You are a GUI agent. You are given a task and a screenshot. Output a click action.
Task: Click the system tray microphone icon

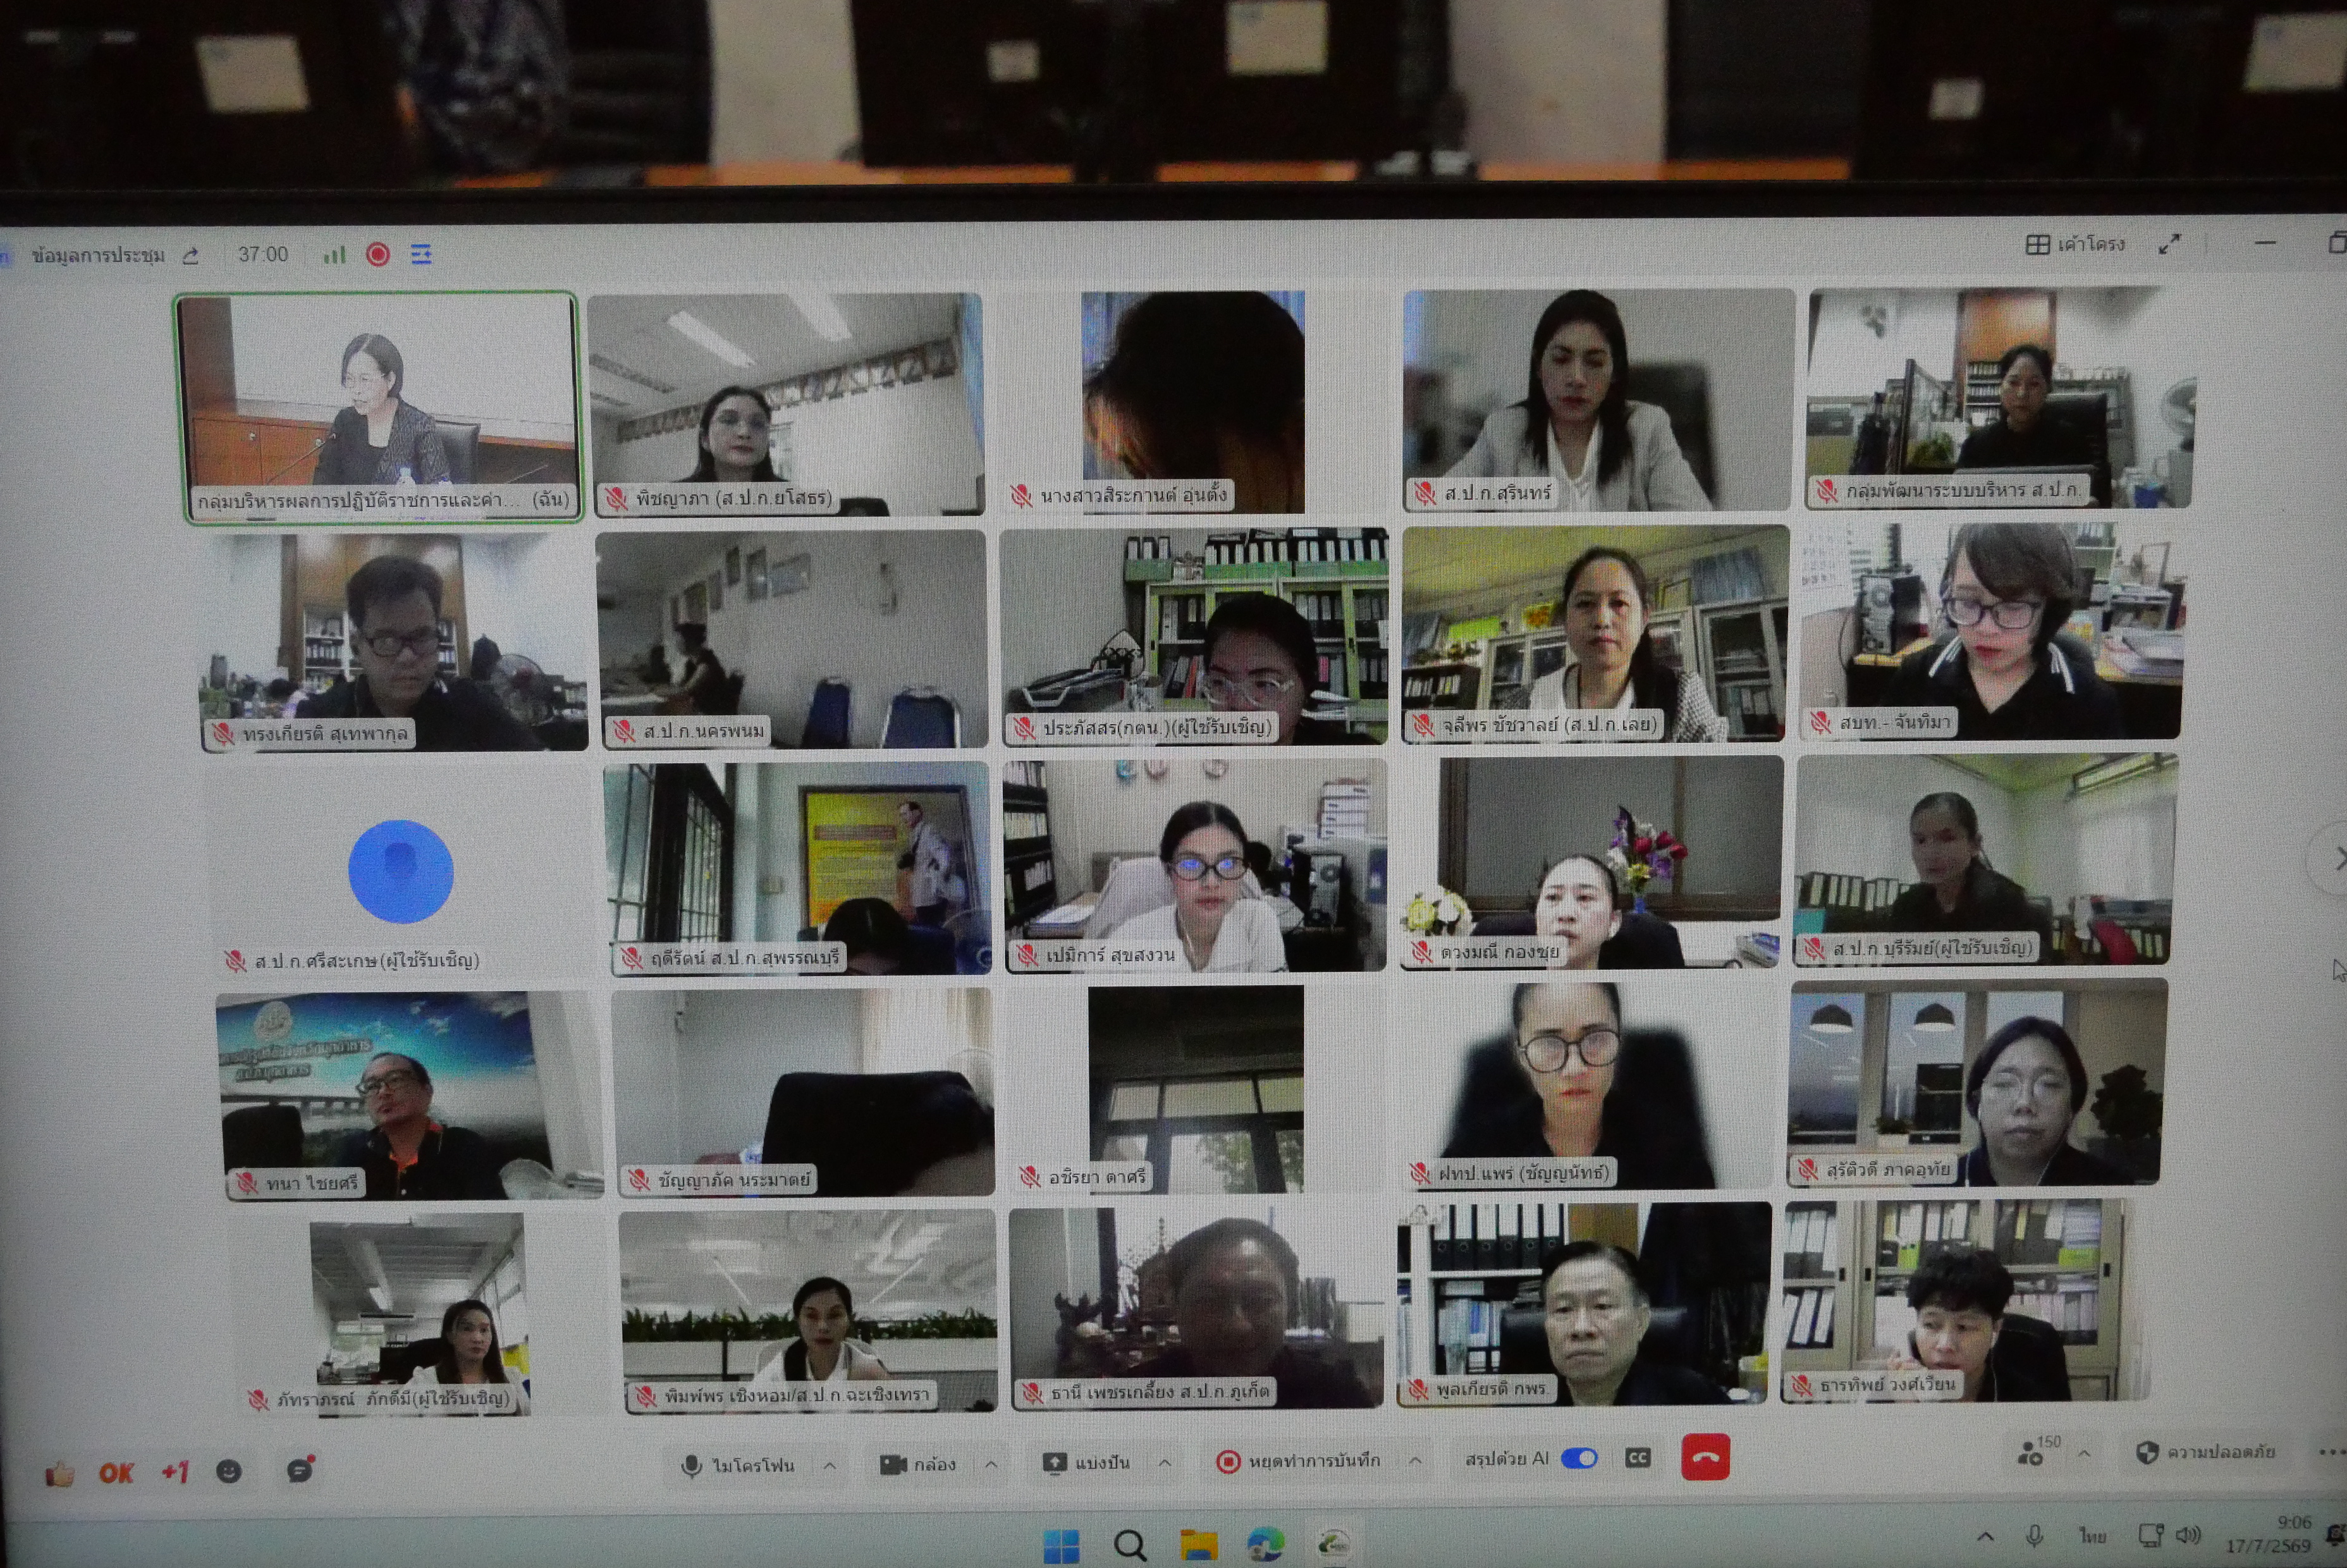[2034, 1535]
